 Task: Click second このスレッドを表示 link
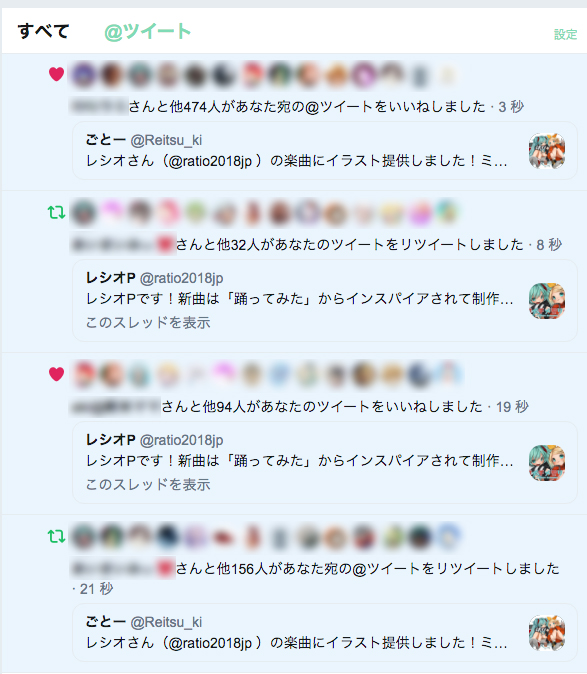coord(148,484)
